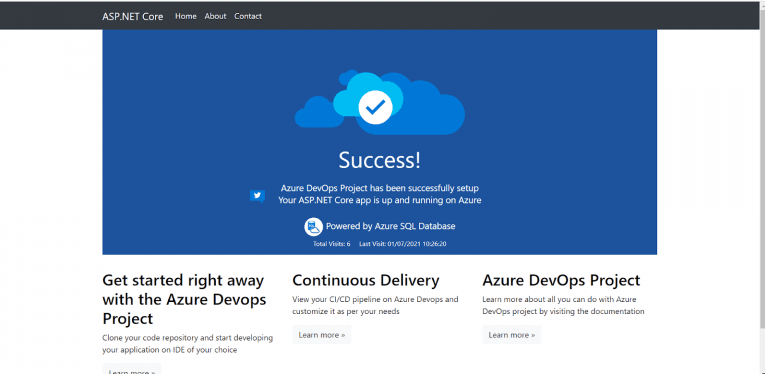Click 'Azure DevOps Project has been successfully setup' text
Viewport: 765px width, 374px height.
380,188
